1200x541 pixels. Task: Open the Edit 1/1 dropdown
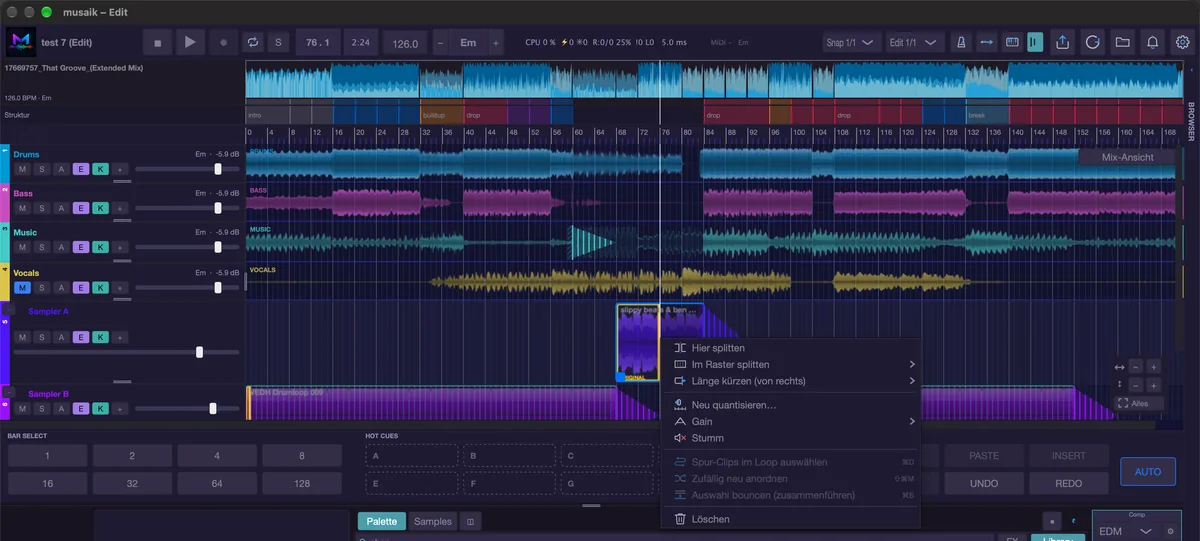point(916,43)
